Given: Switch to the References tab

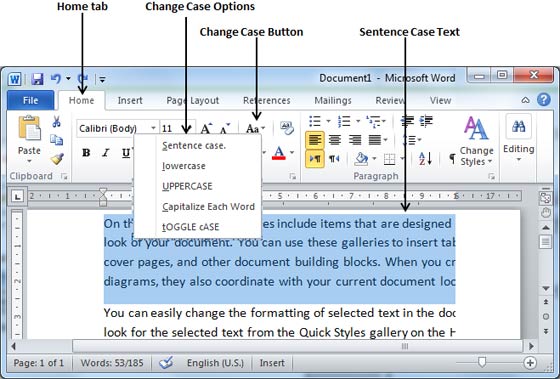Looking at the screenshot, I should pos(266,100).
